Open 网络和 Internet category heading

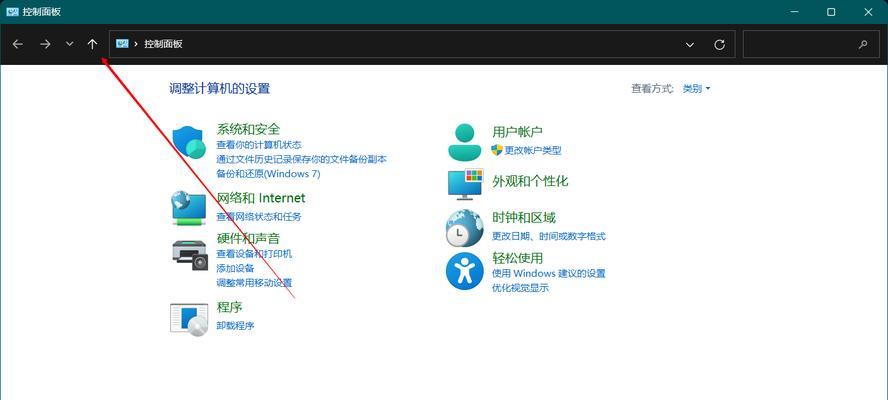[261, 198]
